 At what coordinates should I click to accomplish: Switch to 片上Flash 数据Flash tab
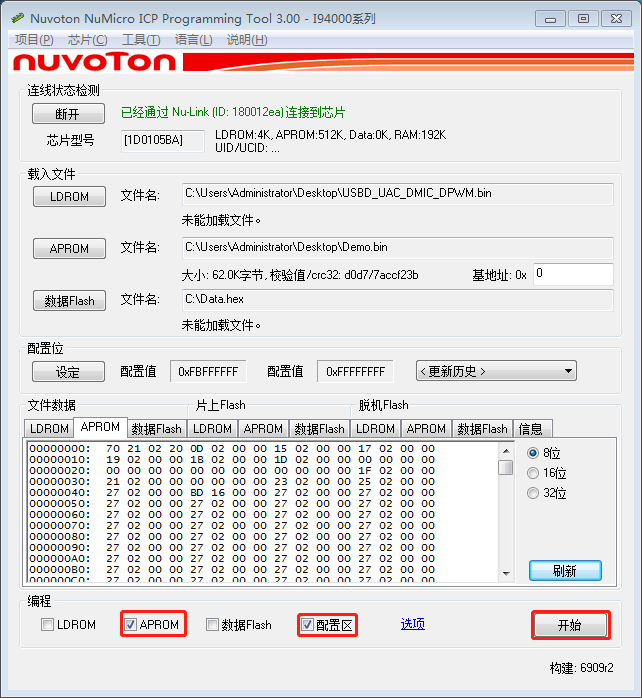320,429
